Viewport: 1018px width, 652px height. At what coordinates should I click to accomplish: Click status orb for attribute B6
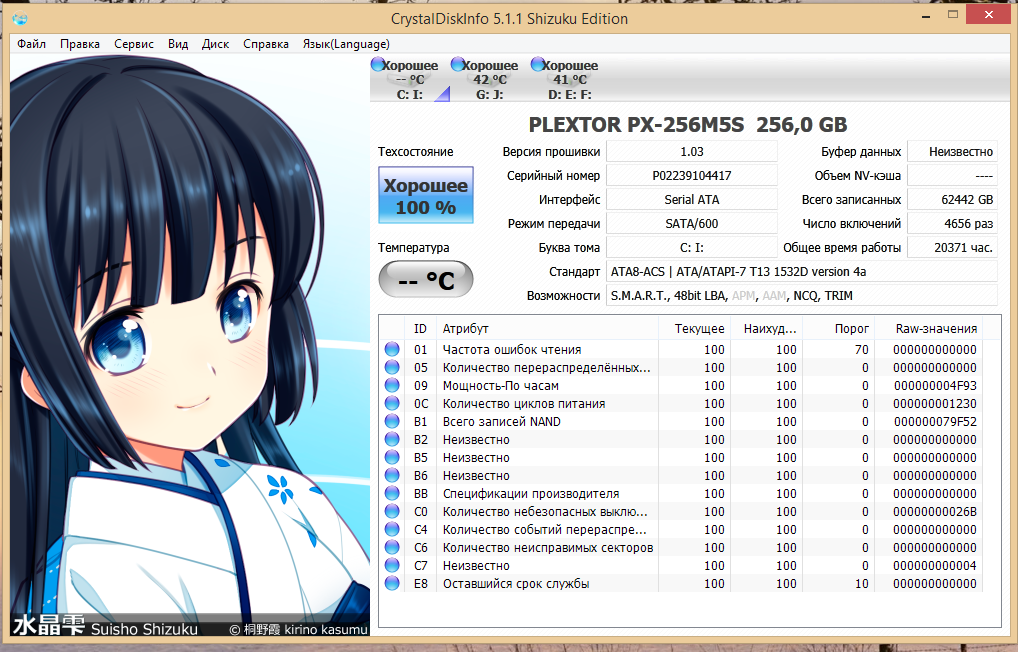(392, 475)
